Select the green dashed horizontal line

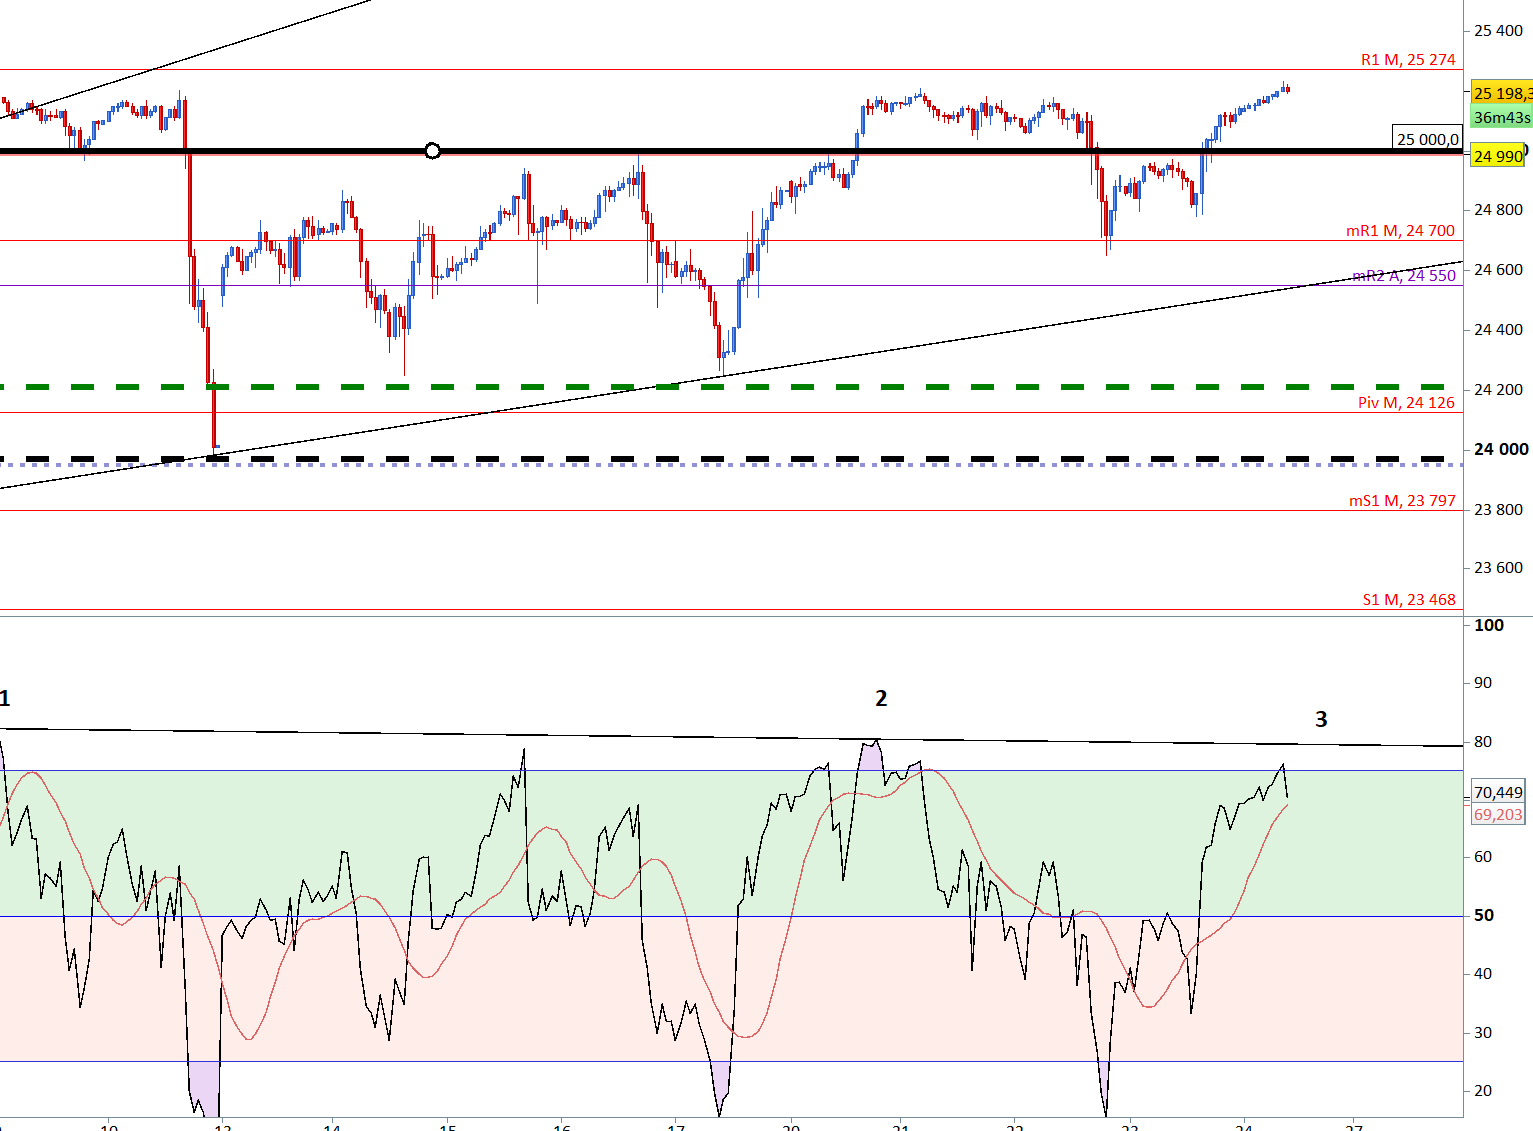(723, 387)
